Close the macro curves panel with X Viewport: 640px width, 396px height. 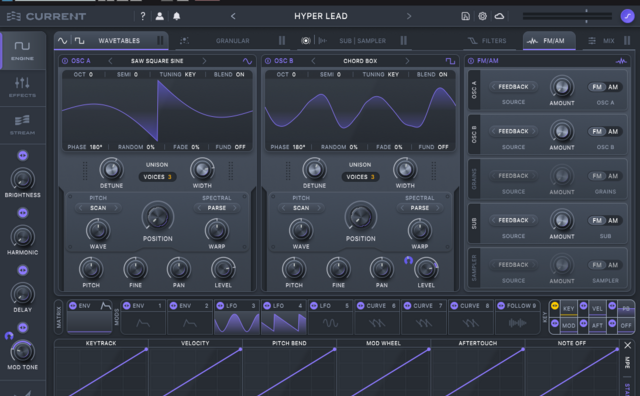[628, 345]
